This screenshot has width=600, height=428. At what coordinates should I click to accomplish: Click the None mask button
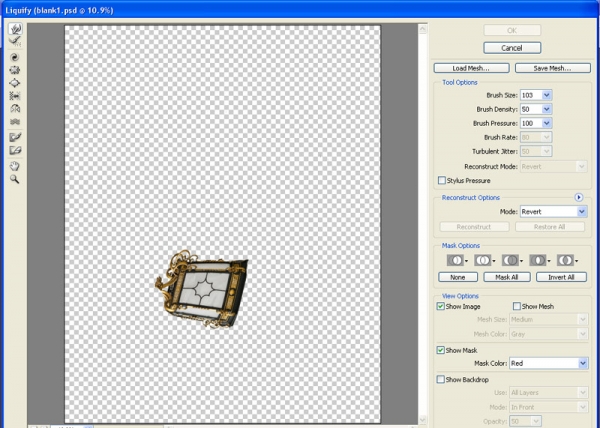[x=458, y=277]
